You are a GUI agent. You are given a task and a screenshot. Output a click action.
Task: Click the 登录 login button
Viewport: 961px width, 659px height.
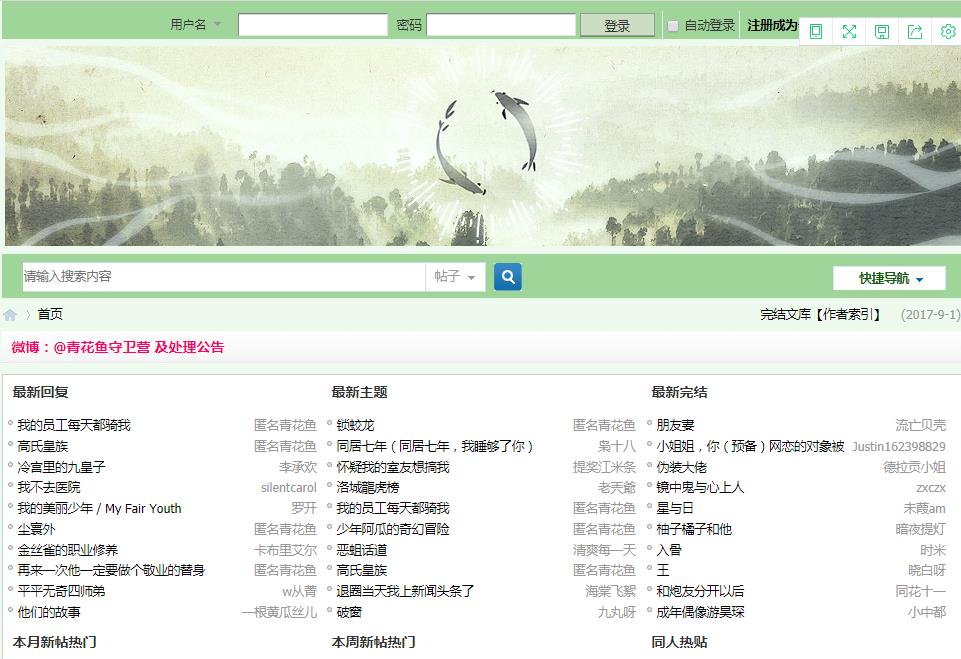click(x=617, y=24)
